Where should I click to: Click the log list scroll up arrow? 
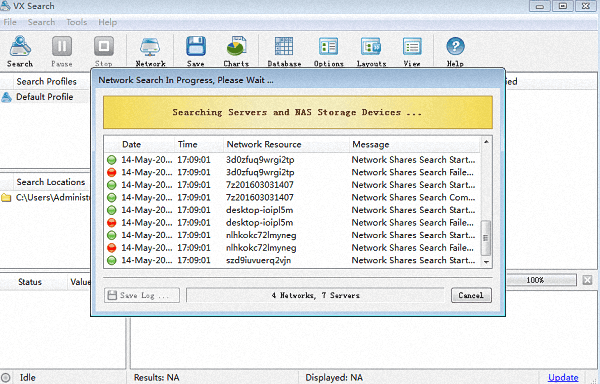(486, 142)
